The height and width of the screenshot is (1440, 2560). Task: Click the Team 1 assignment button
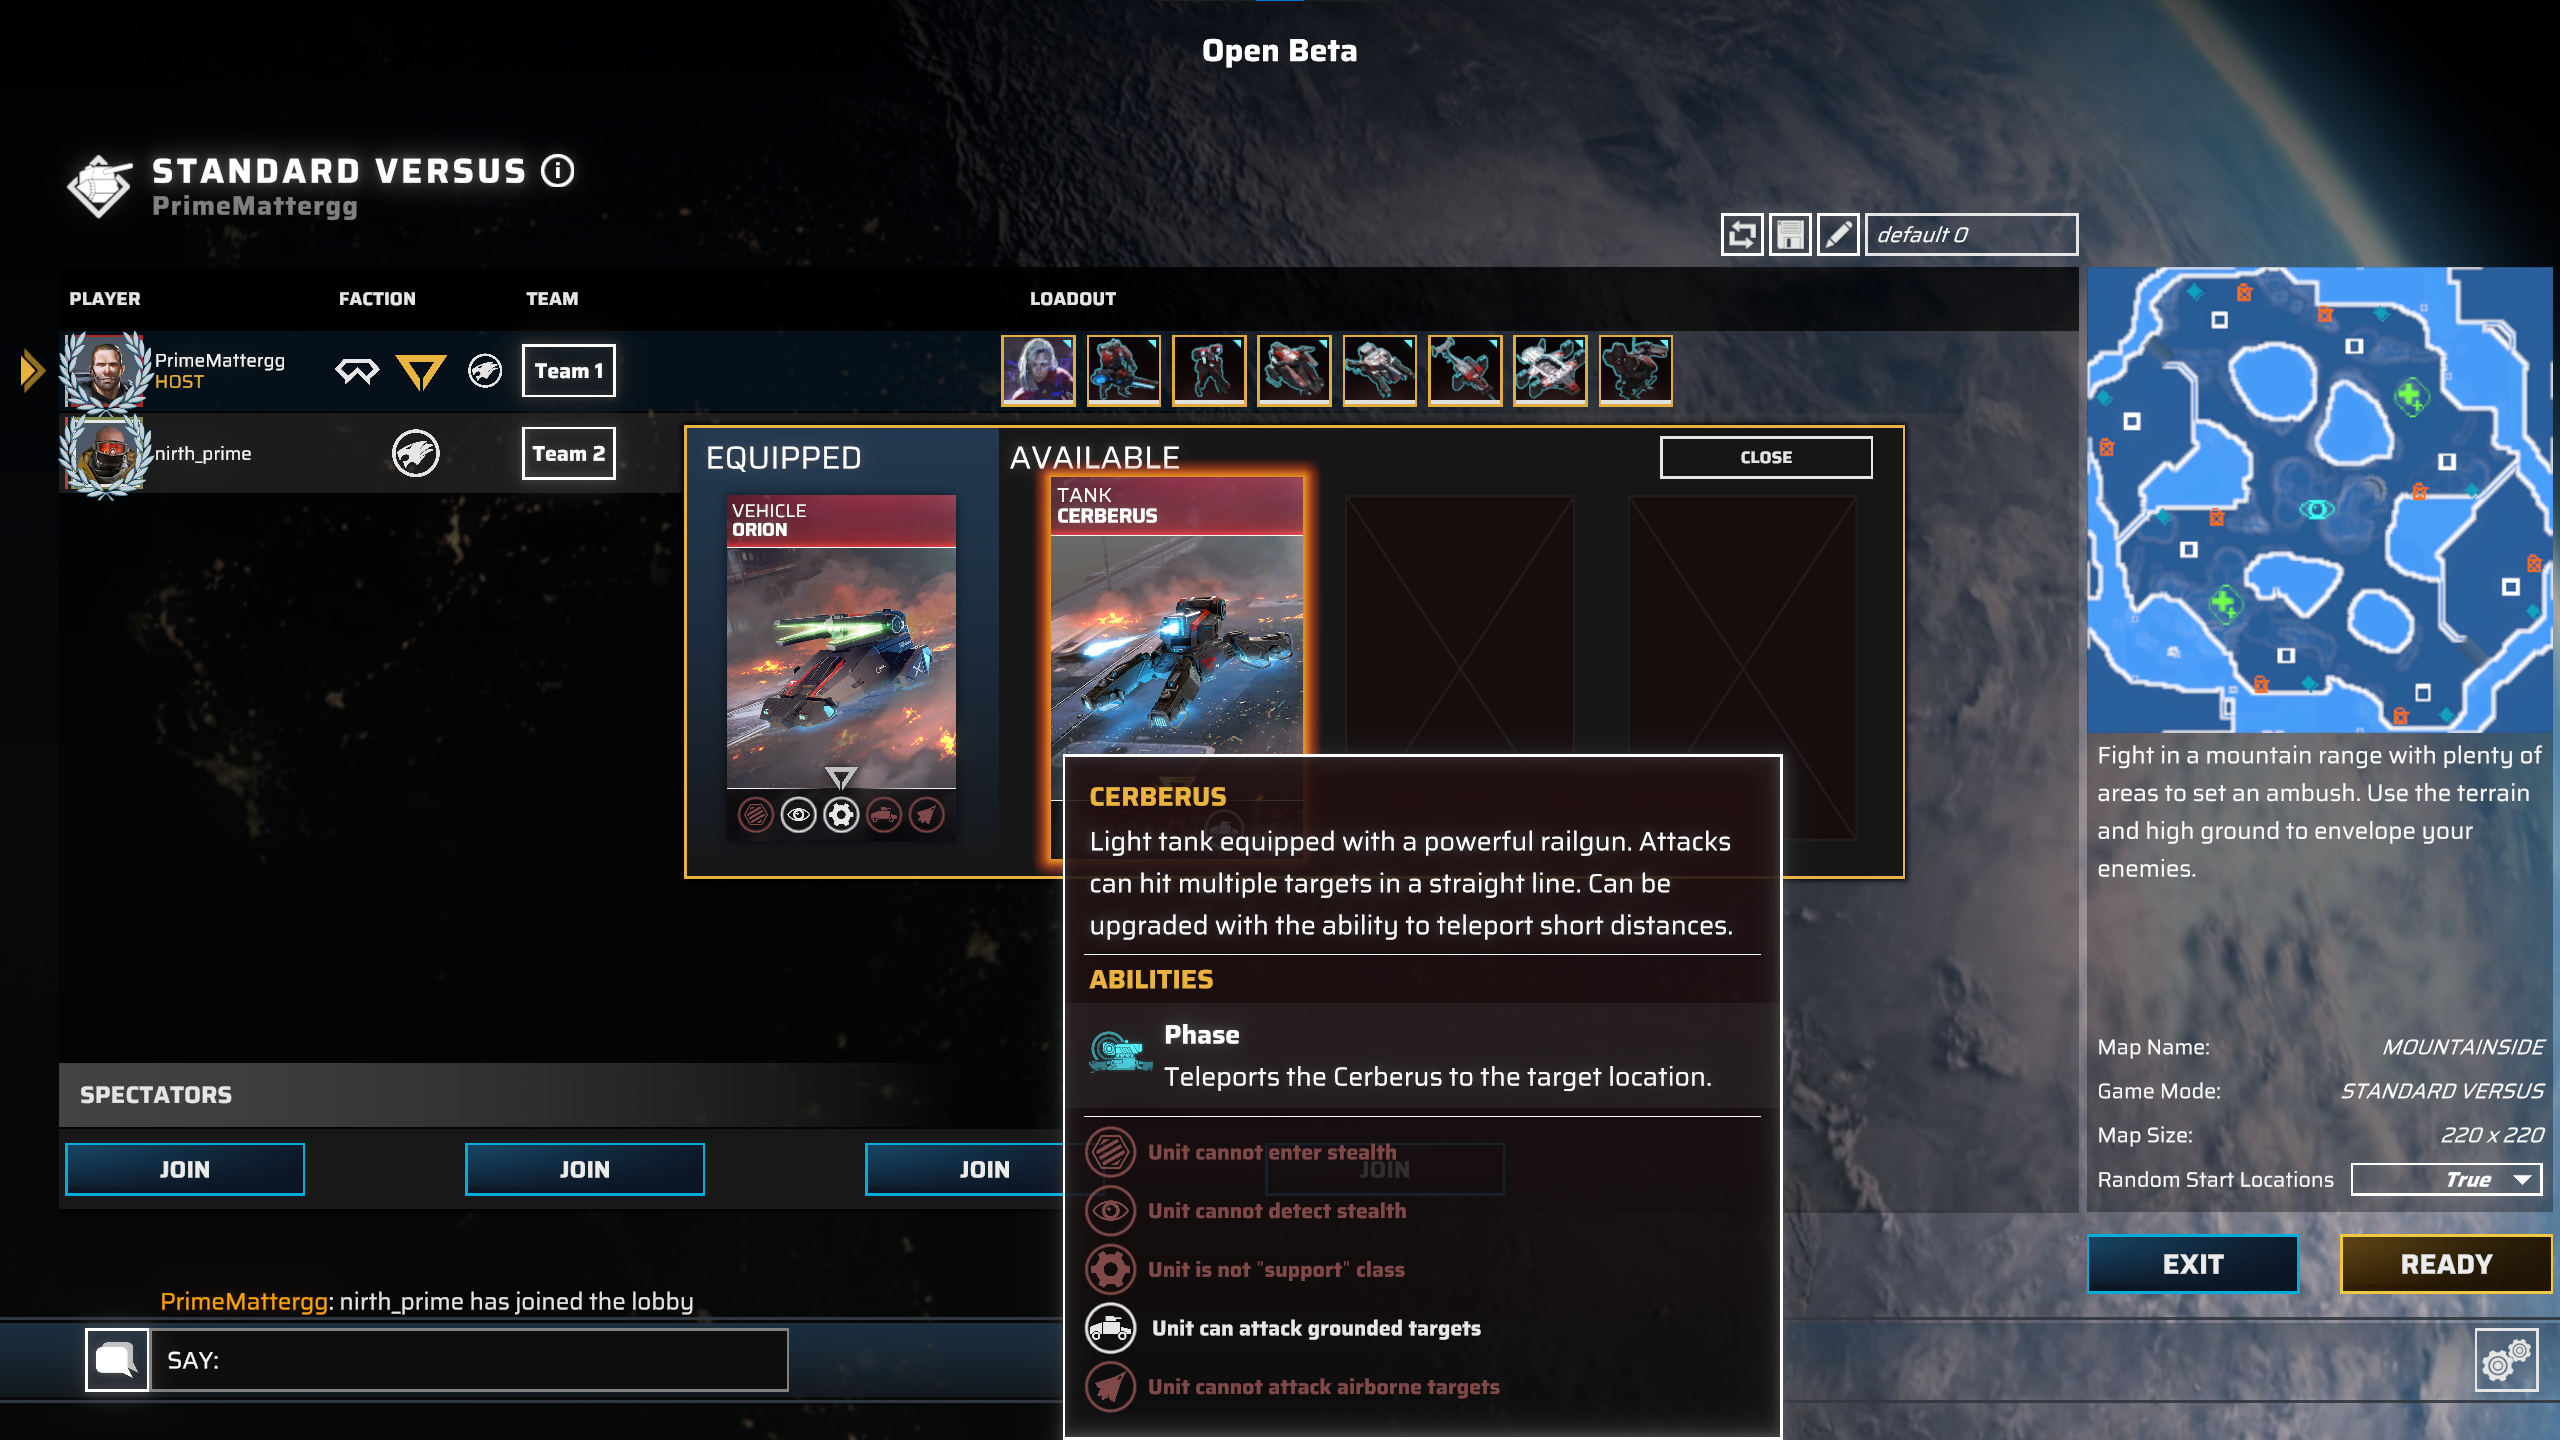(570, 369)
